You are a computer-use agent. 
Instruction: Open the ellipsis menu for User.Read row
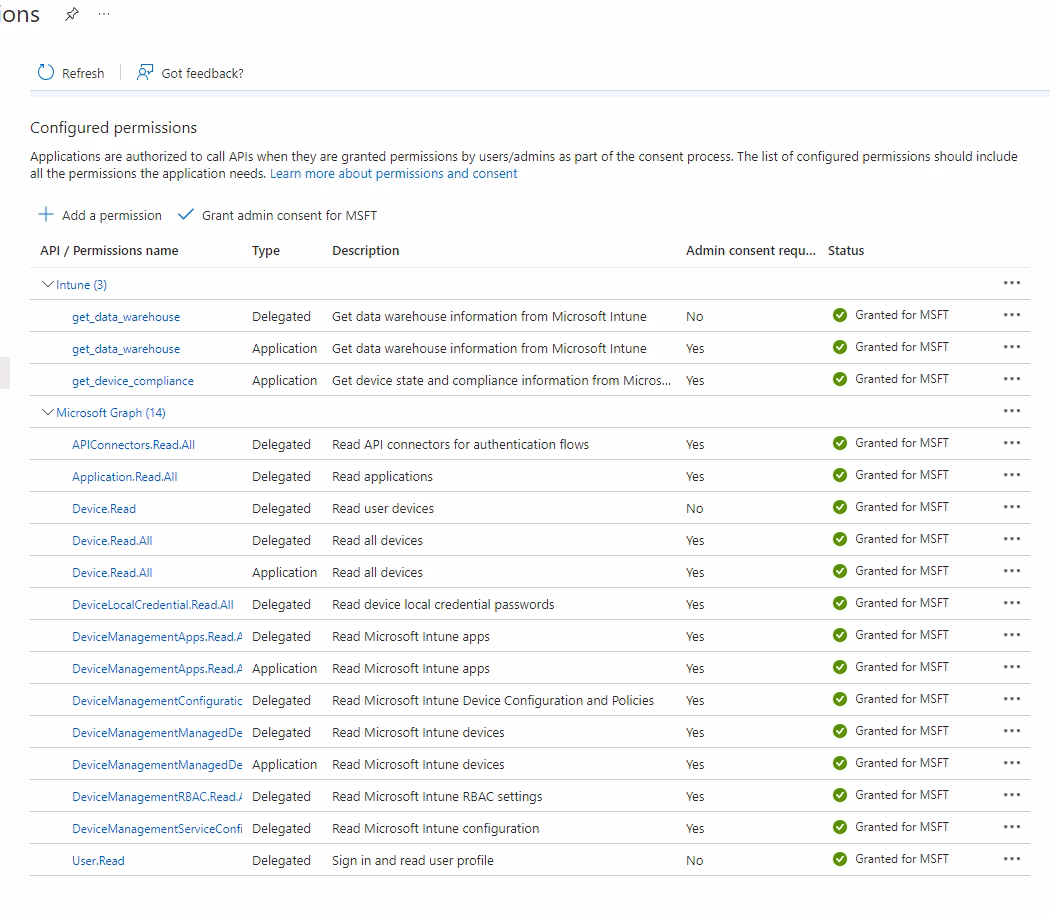[1011, 858]
